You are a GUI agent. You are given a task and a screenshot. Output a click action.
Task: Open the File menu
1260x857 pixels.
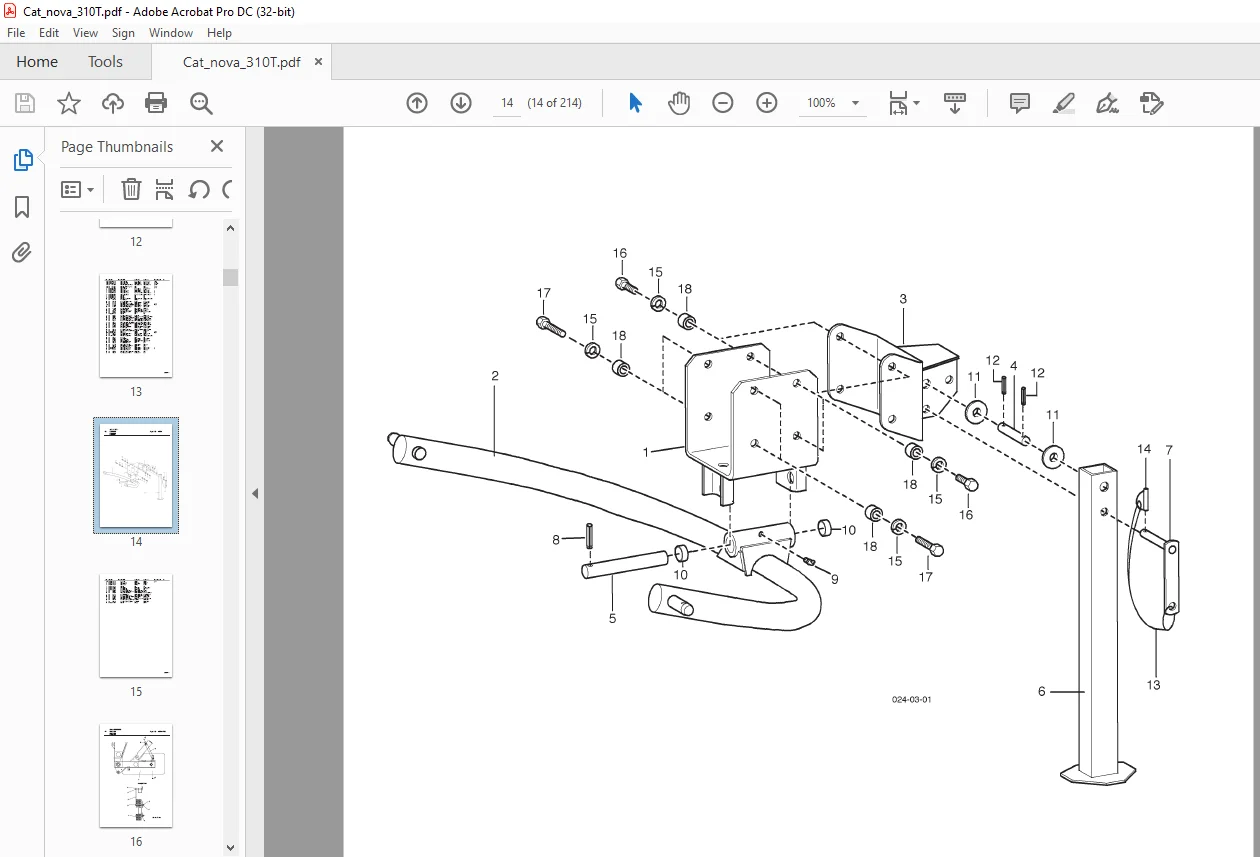click(16, 32)
